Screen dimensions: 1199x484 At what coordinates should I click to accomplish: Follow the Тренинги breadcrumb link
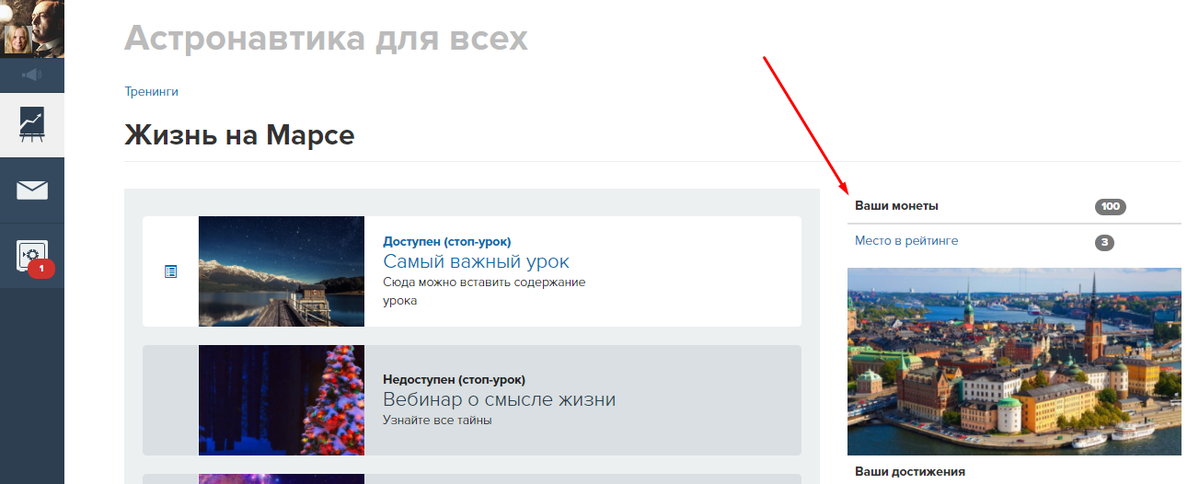point(151,91)
